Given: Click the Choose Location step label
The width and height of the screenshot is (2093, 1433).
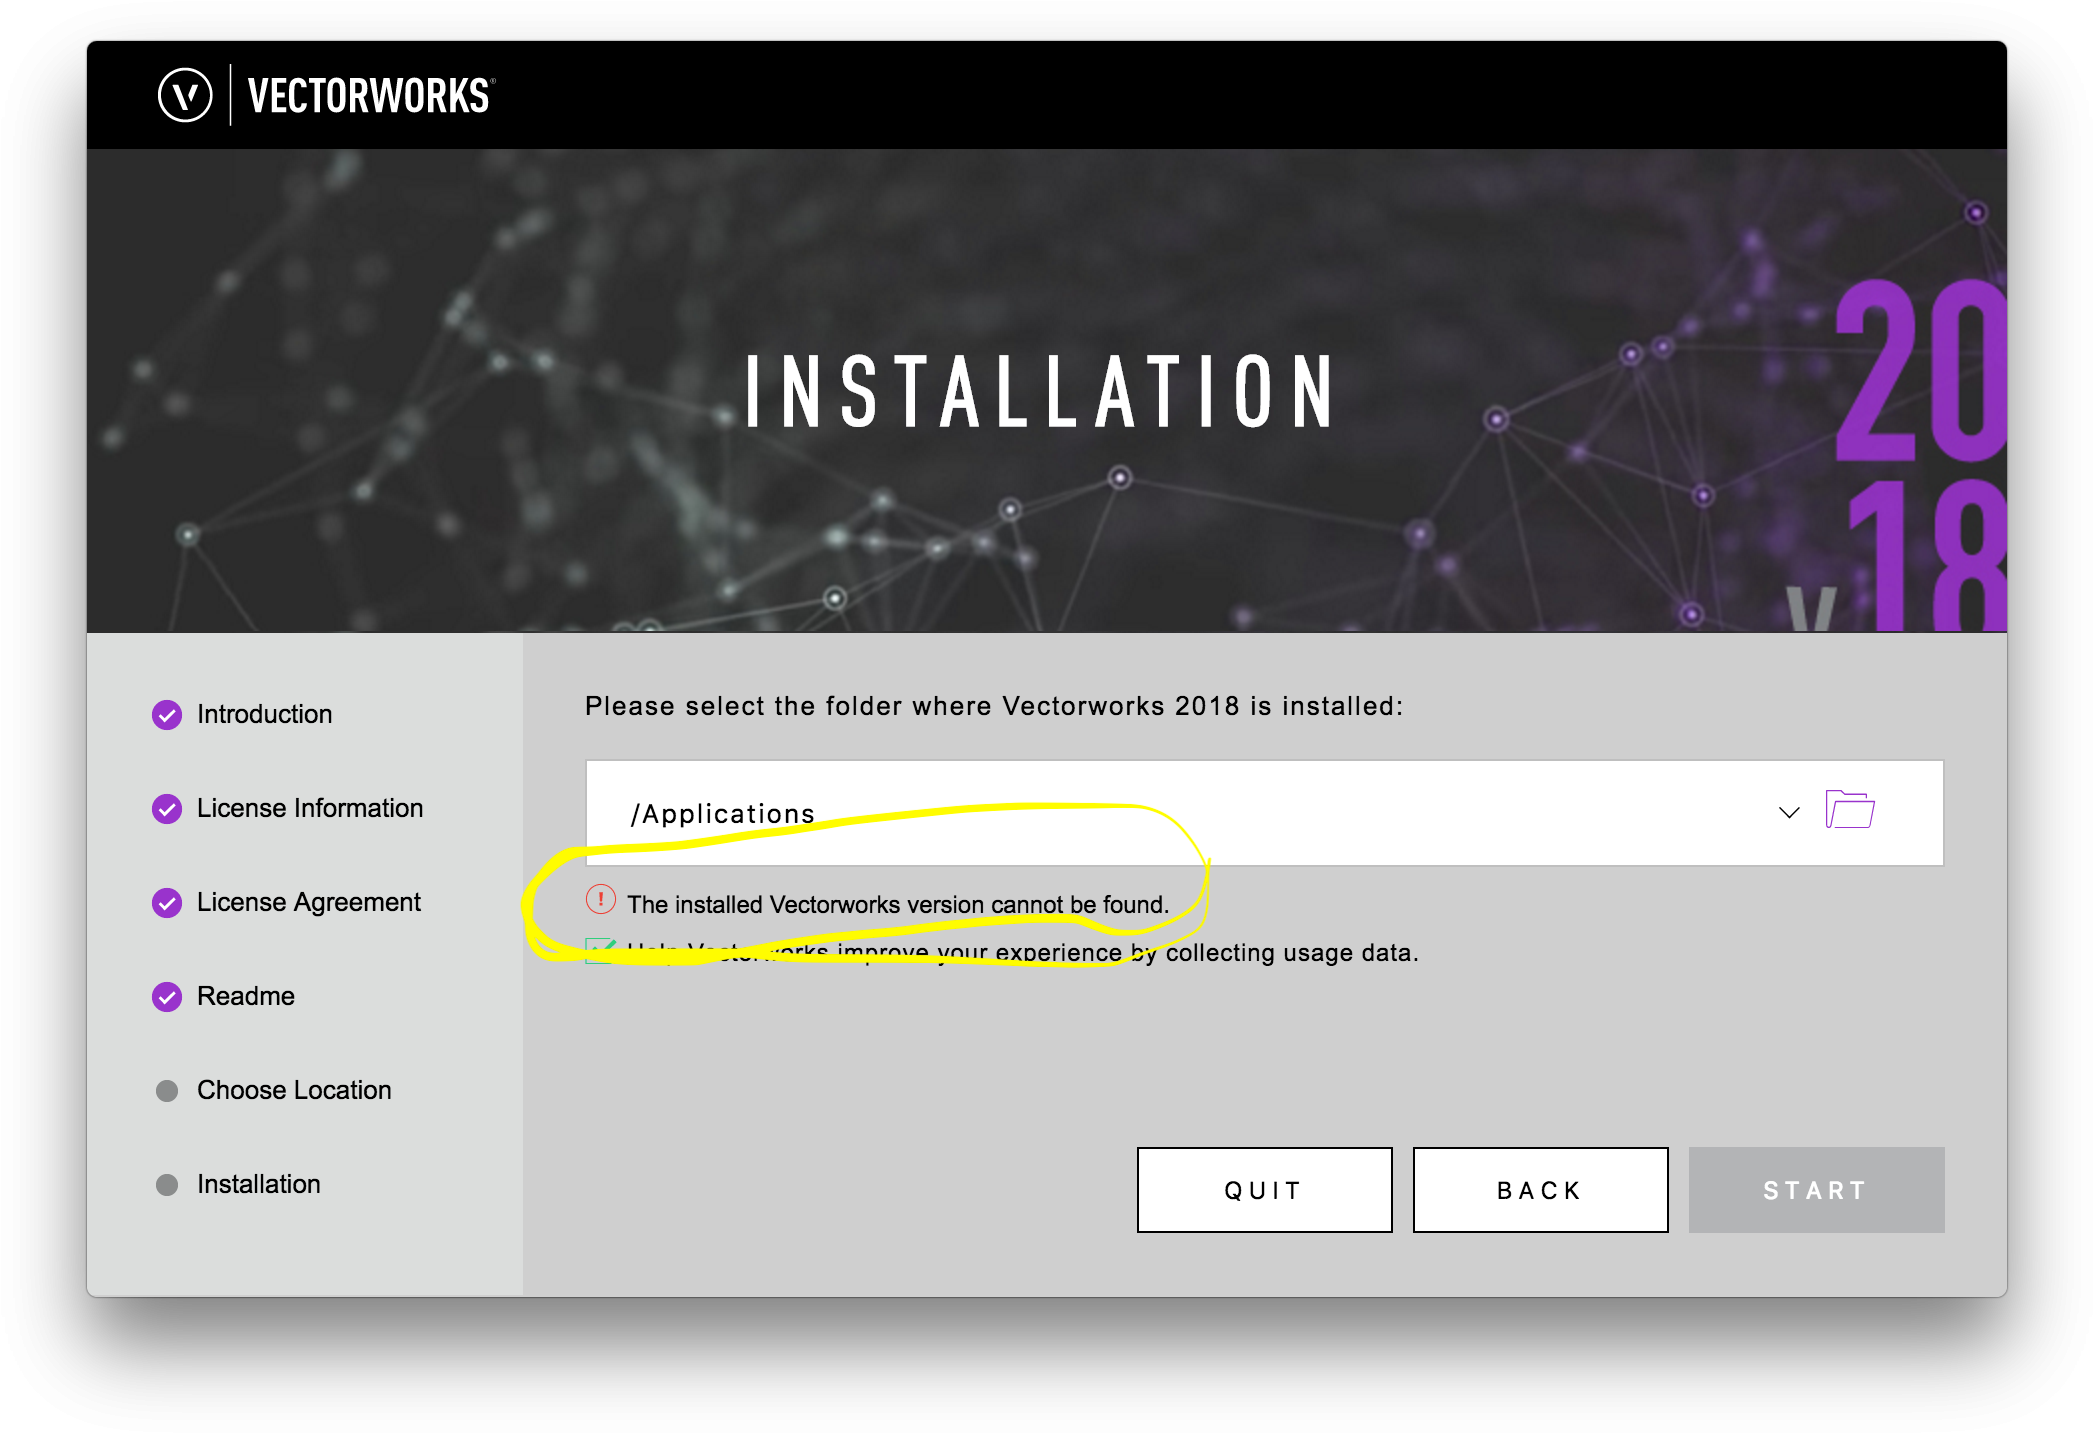Looking at the screenshot, I should 294,1091.
